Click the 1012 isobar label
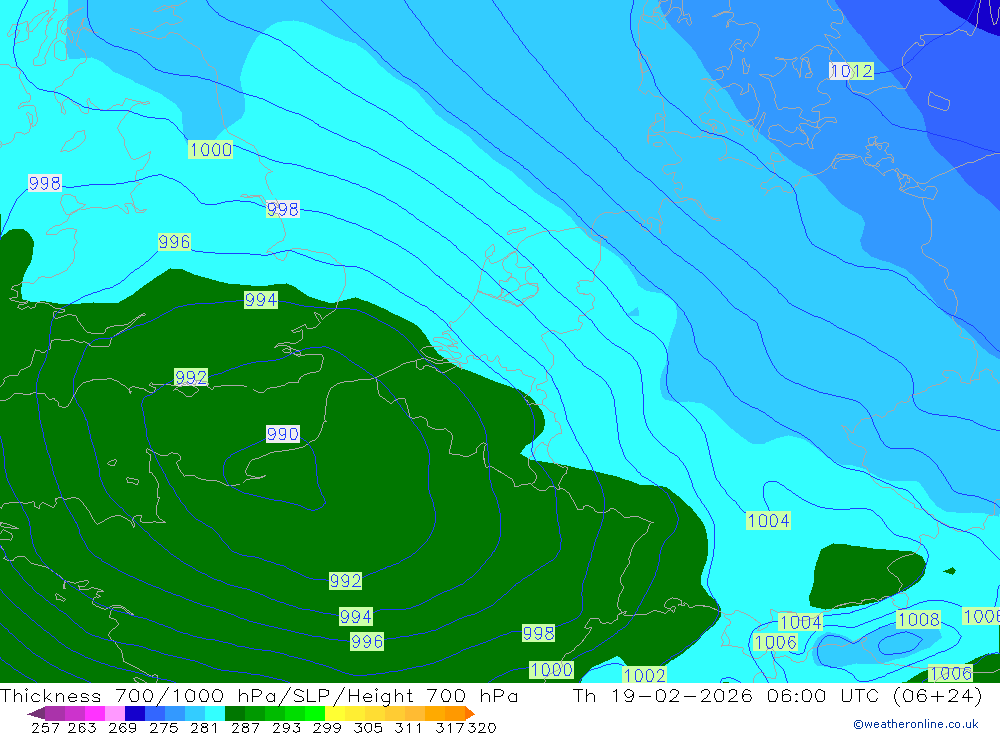This screenshot has height=733, width=1000. pos(851,71)
